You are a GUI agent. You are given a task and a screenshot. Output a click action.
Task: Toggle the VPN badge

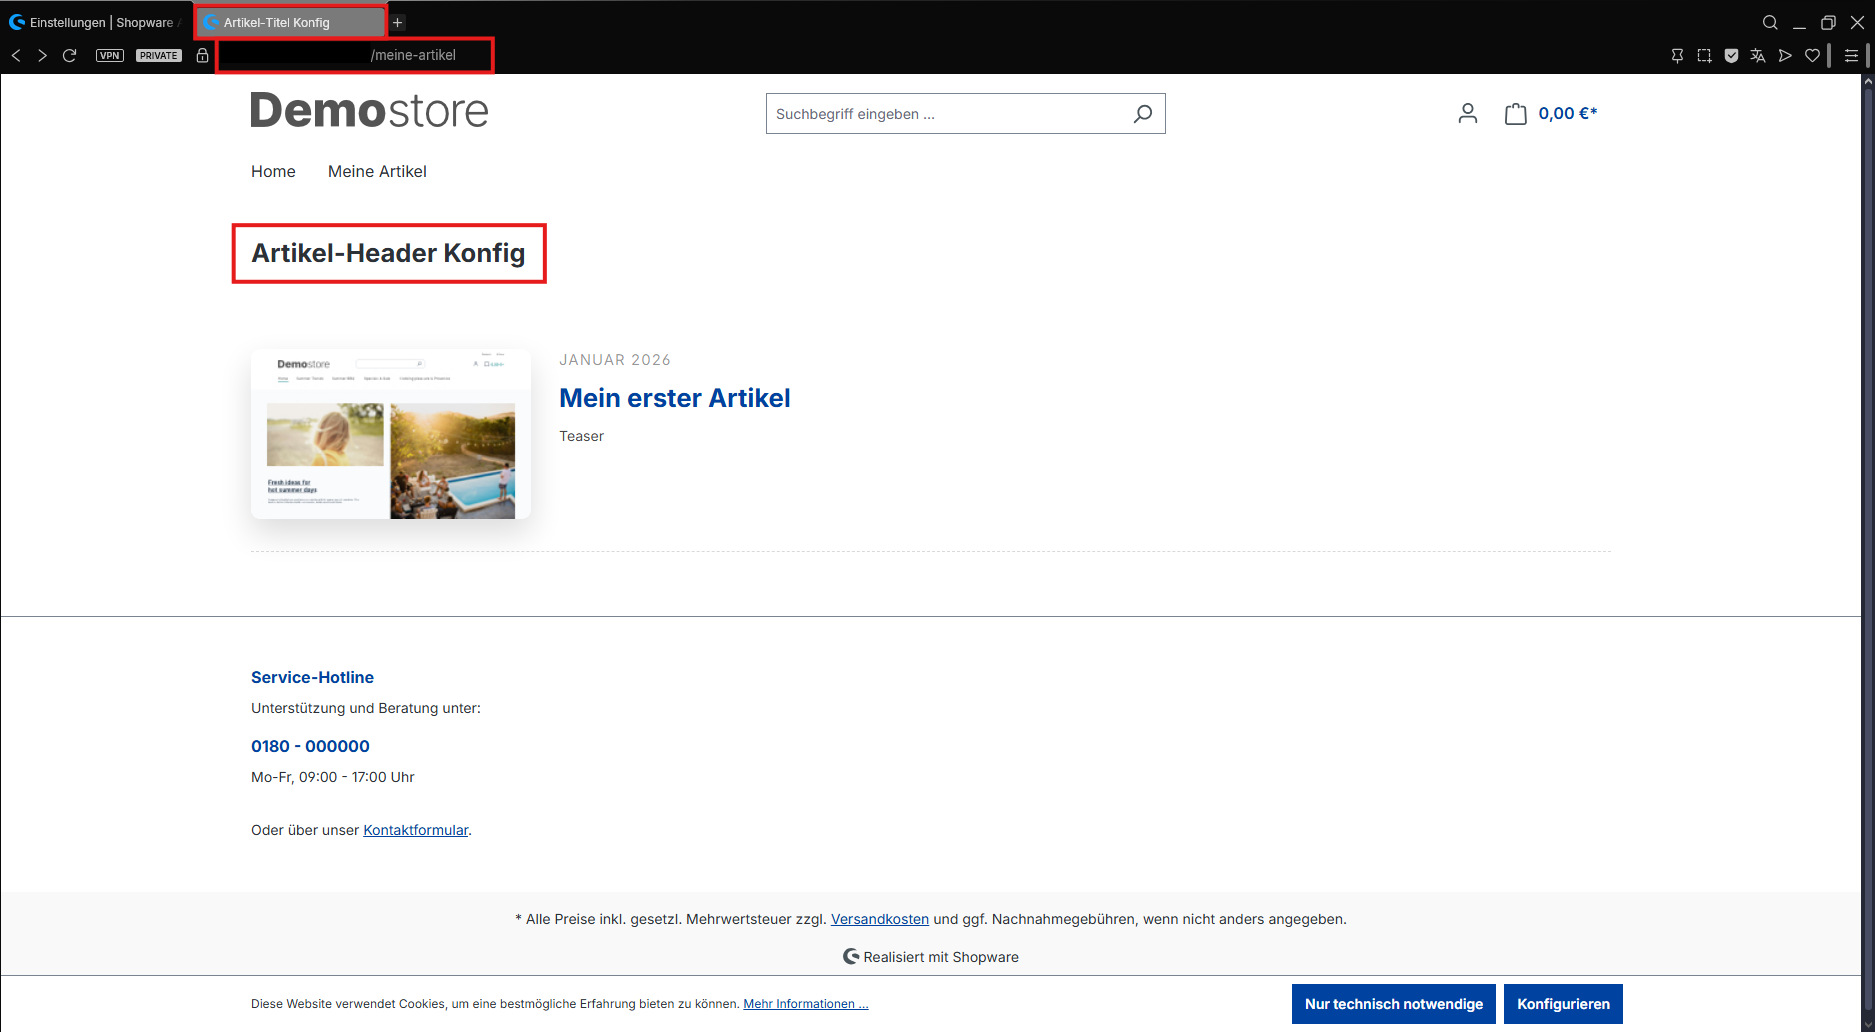110,56
